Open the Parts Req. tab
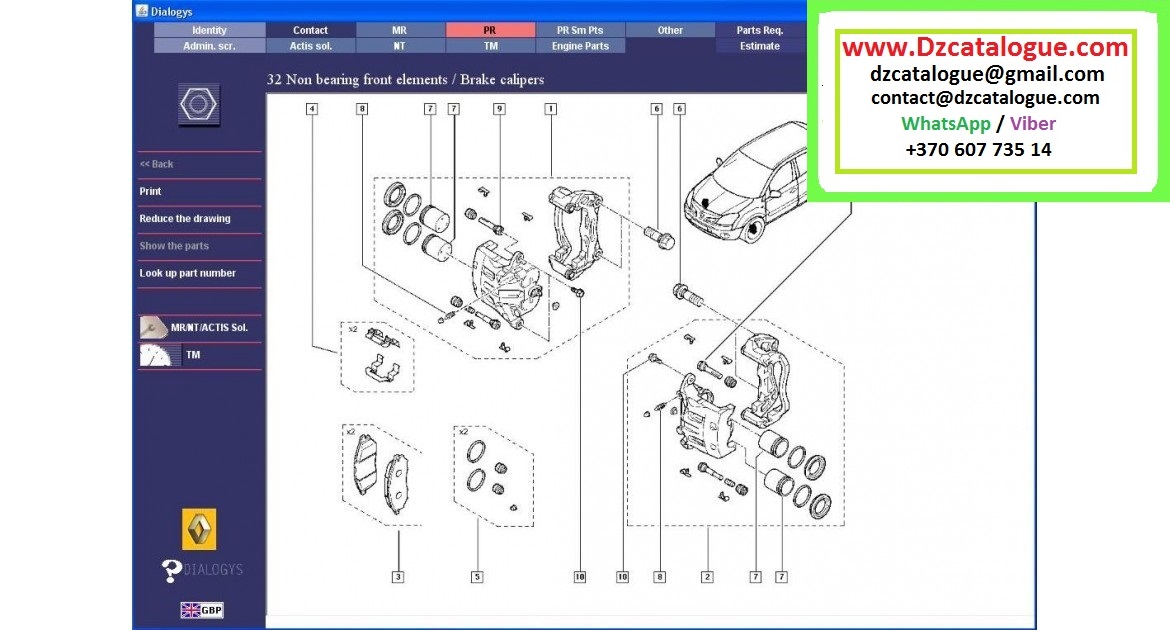The width and height of the screenshot is (1170, 630). [760, 30]
